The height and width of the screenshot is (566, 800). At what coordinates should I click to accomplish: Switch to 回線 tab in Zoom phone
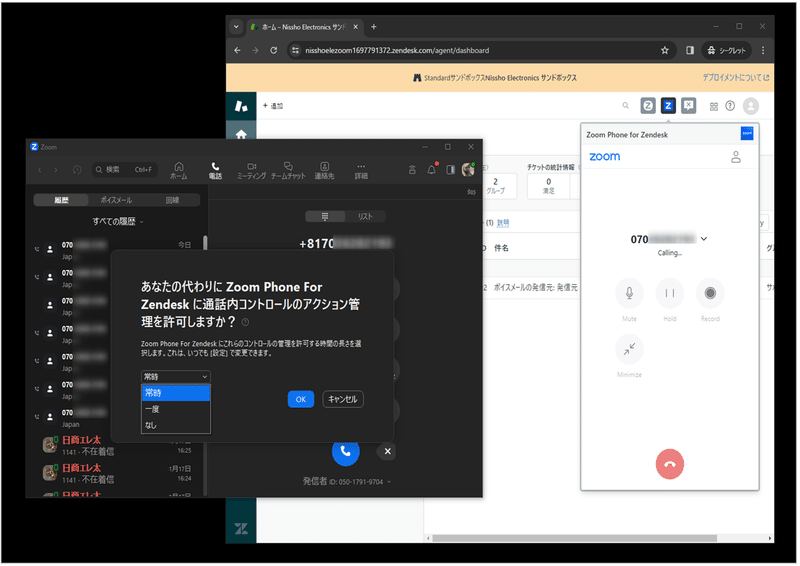172,201
